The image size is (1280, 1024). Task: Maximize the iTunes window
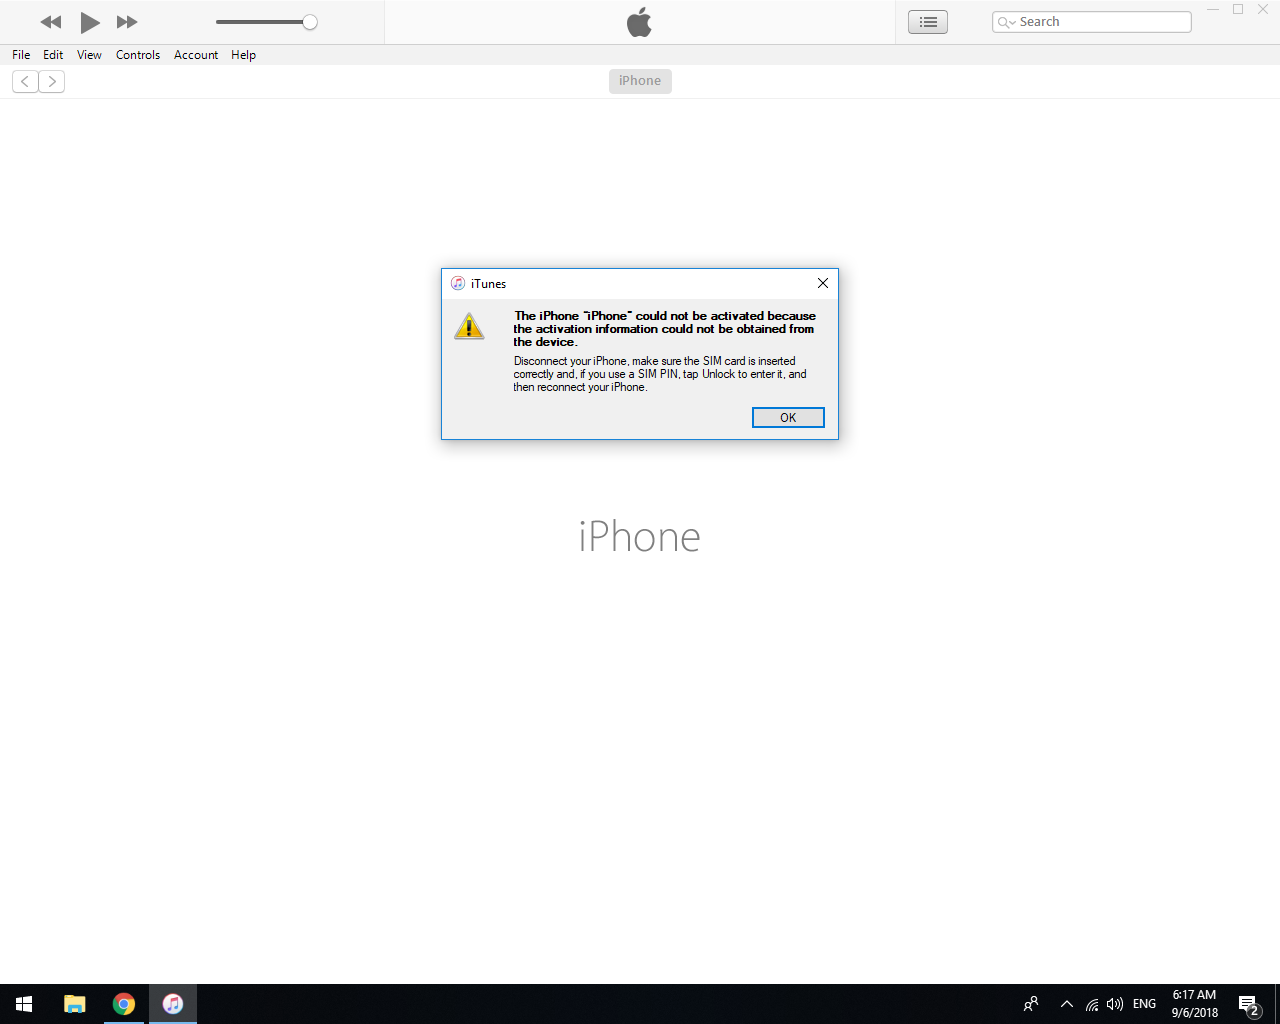pyautogui.click(x=1238, y=9)
